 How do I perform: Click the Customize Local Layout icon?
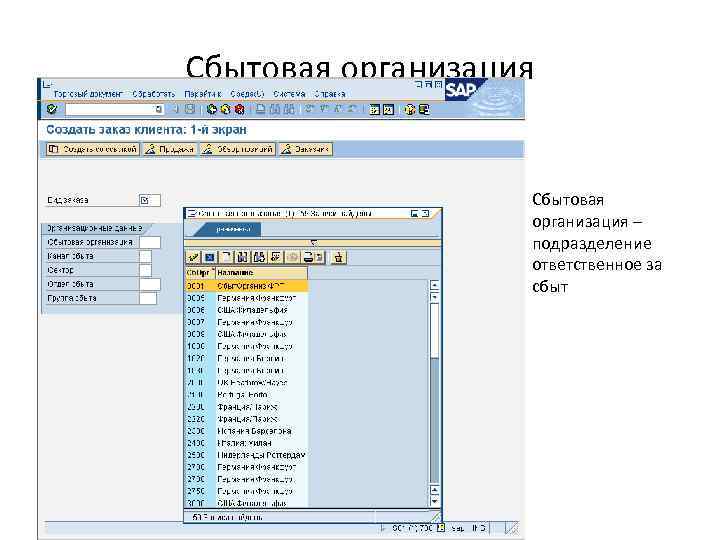[423, 109]
